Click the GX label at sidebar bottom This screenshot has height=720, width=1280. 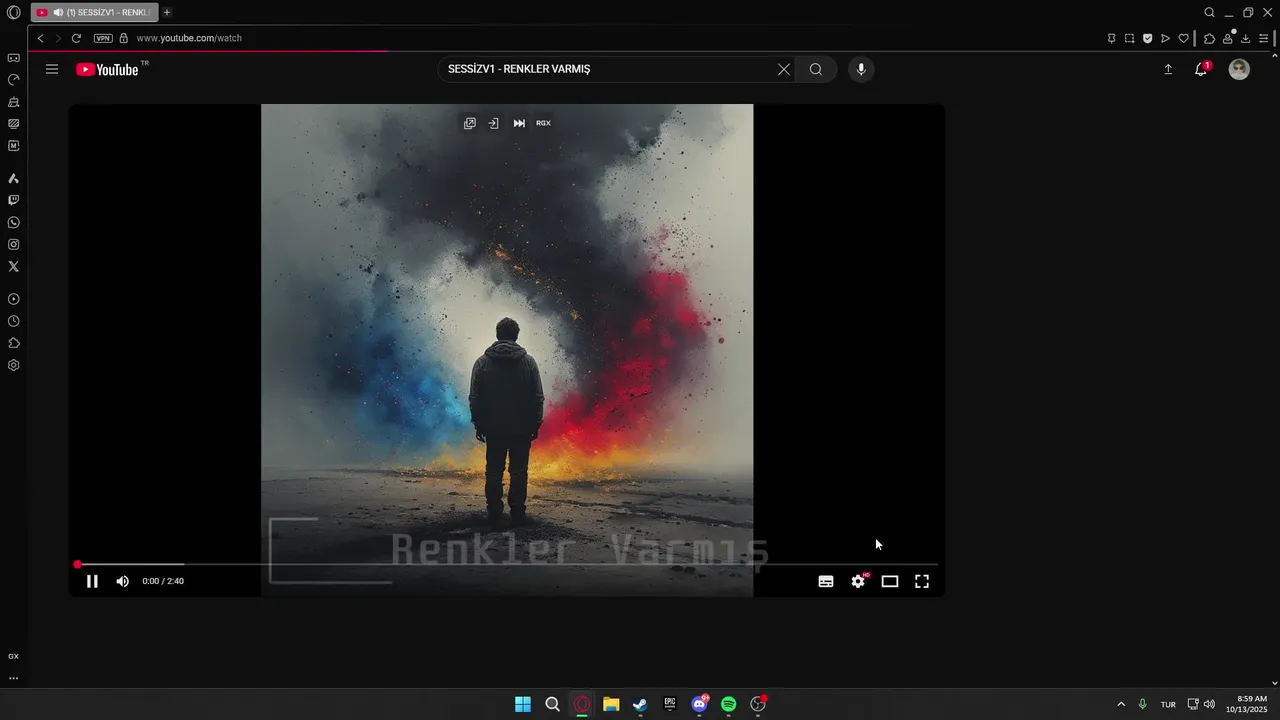point(13,656)
